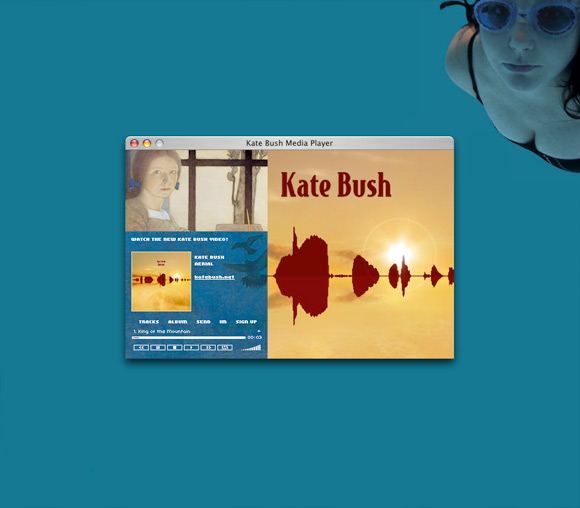
Task: Stop playback with the stop button
Action: (175, 347)
